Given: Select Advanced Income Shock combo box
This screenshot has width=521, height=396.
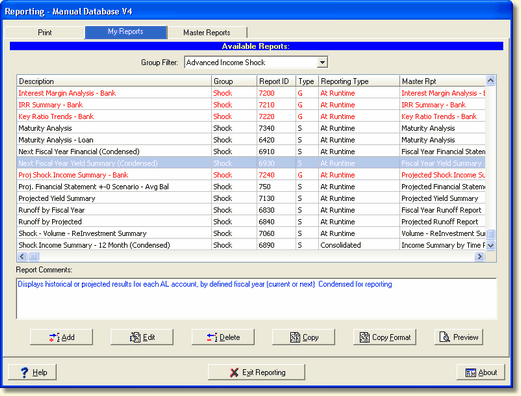Looking at the screenshot, I should coord(256,62).
